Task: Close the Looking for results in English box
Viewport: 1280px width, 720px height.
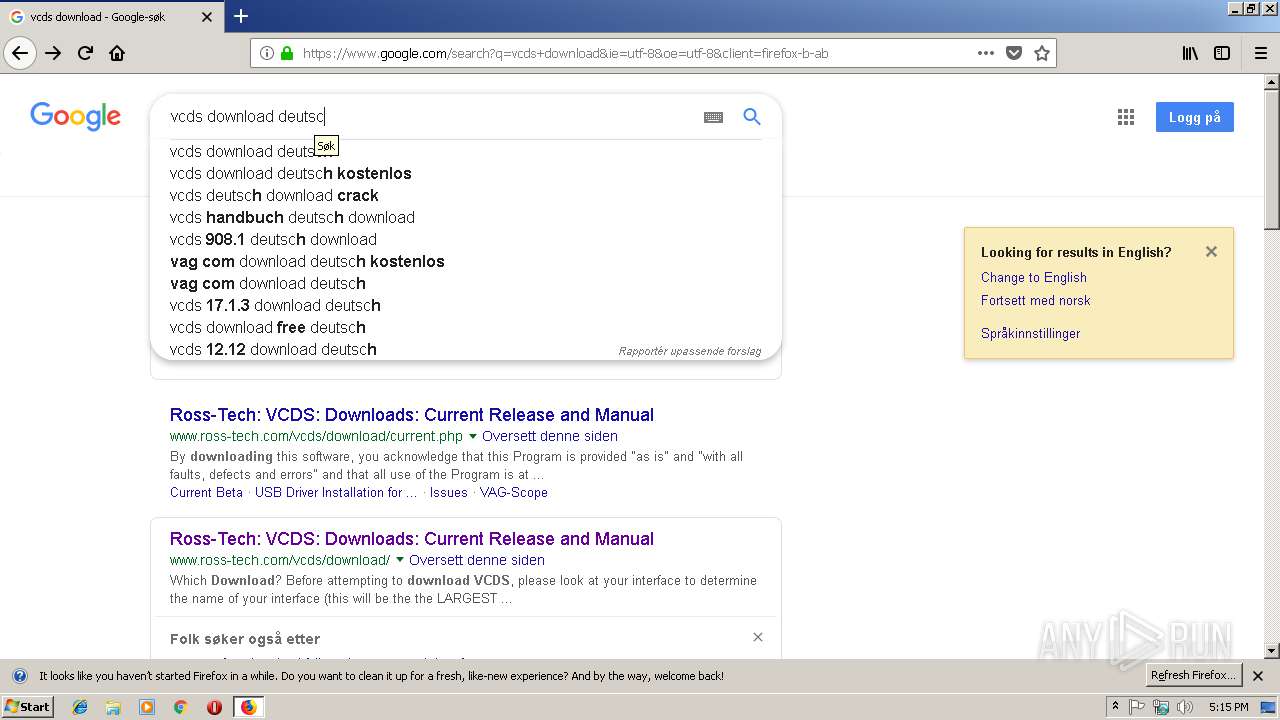Action: 1211,252
